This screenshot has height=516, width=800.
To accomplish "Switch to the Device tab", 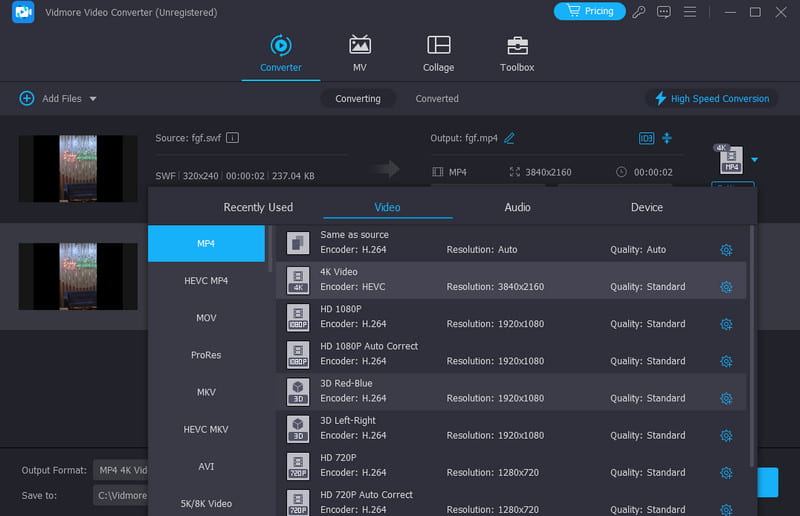I will 646,207.
